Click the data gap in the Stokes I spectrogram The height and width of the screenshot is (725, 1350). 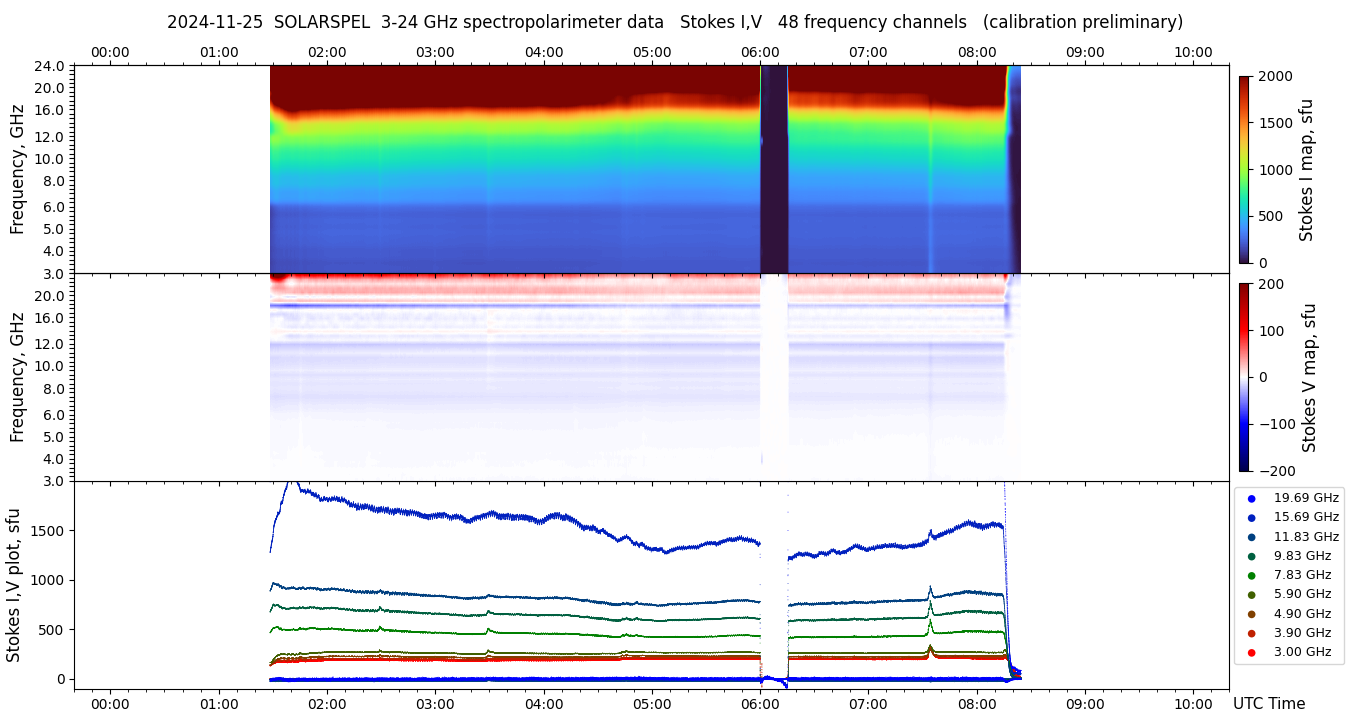coord(774,170)
